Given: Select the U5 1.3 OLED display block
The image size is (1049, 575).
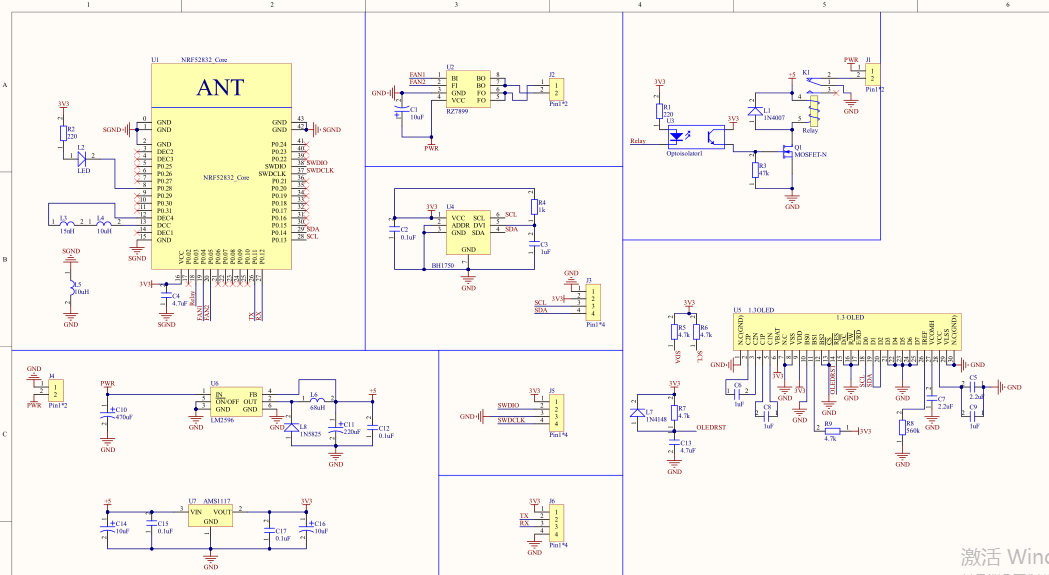Looking at the screenshot, I should pyautogui.click(x=848, y=331).
